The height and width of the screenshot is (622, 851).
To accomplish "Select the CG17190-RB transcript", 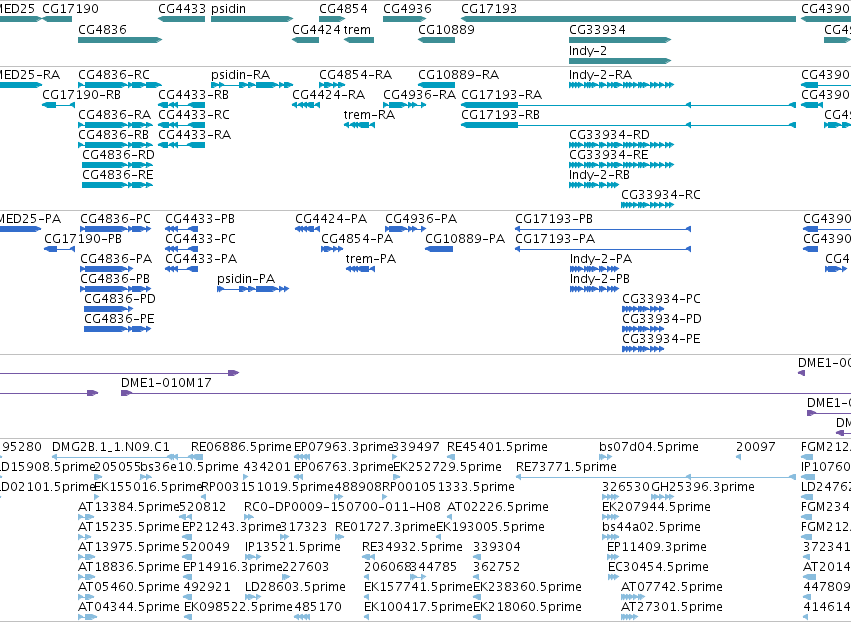I will tap(59, 105).
